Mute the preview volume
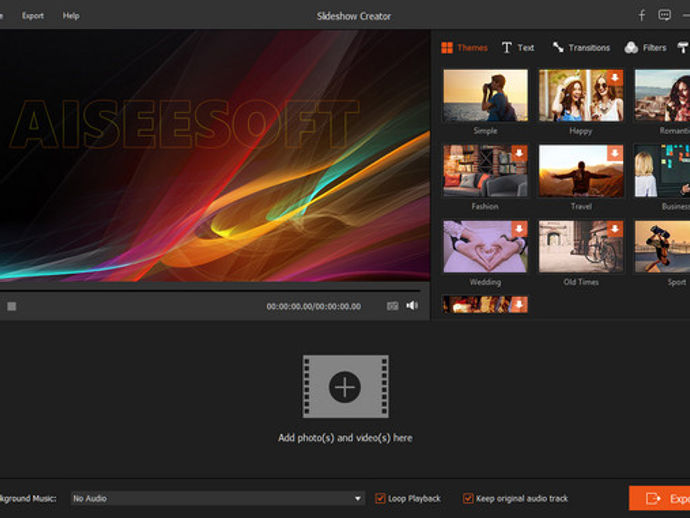The height and width of the screenshot is (518, 690). [x=412, y=305]
